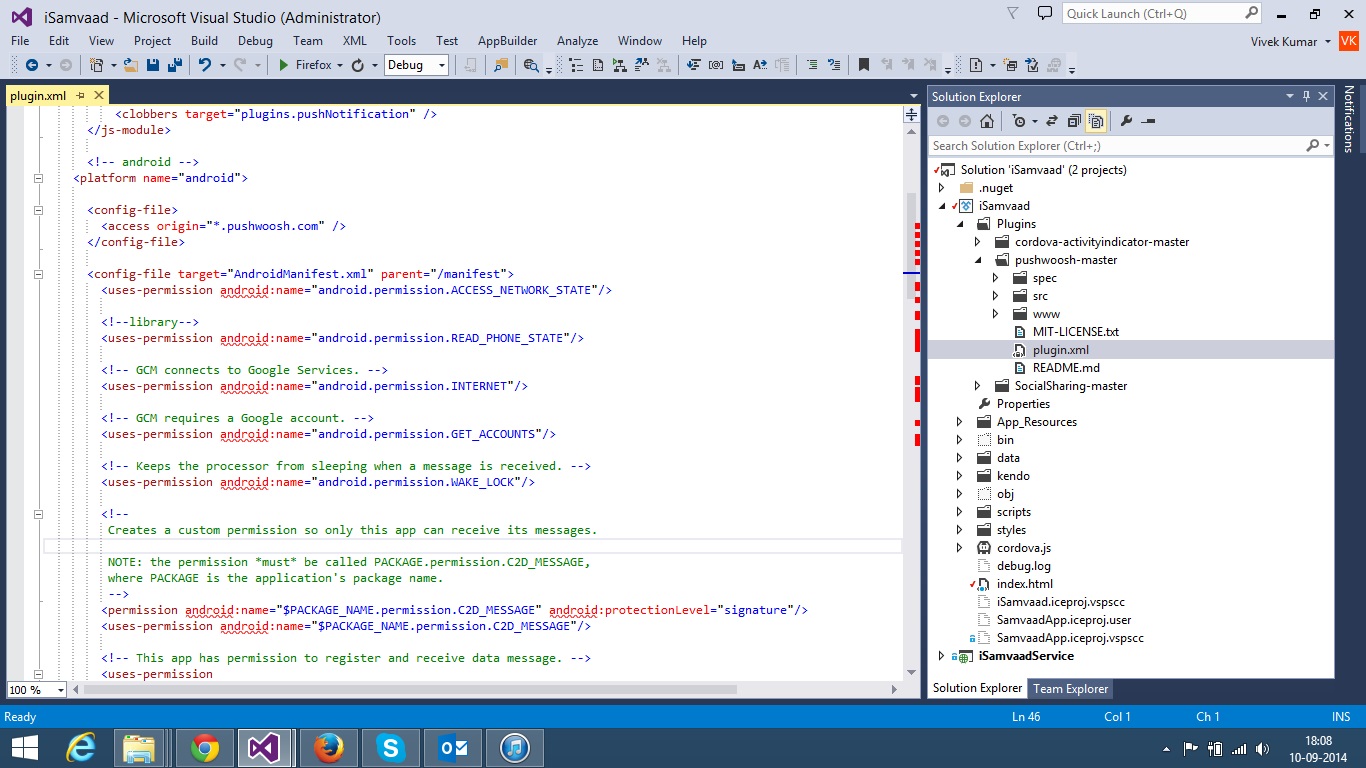Click the Navigate Backward toolbar icon
This screenshot has width=1366, height=768.
coord(32,65)
